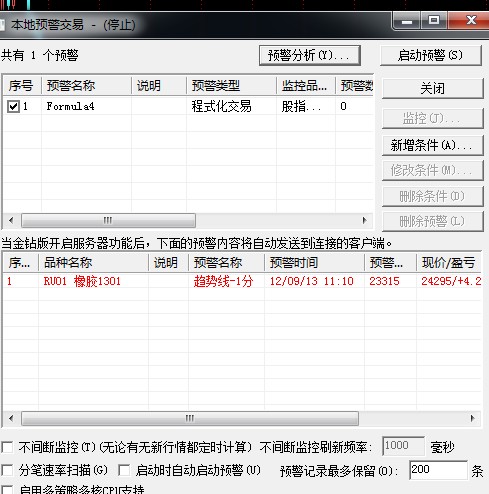This screenshot has height=494, width=489.
Task: Click the 删除条件(D) button
Action: (x=433, y=196)
